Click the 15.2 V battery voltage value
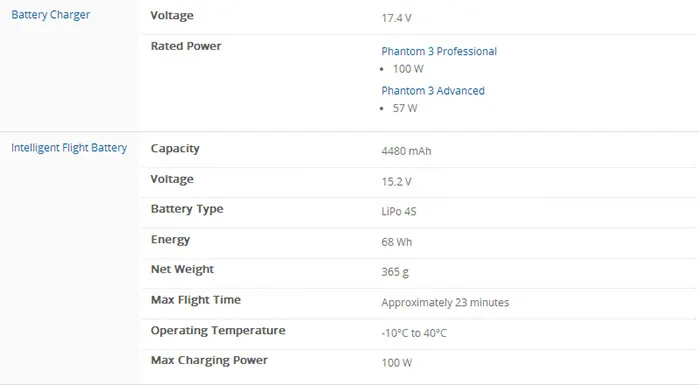This screenshot has width=700, height=385. 396,182
